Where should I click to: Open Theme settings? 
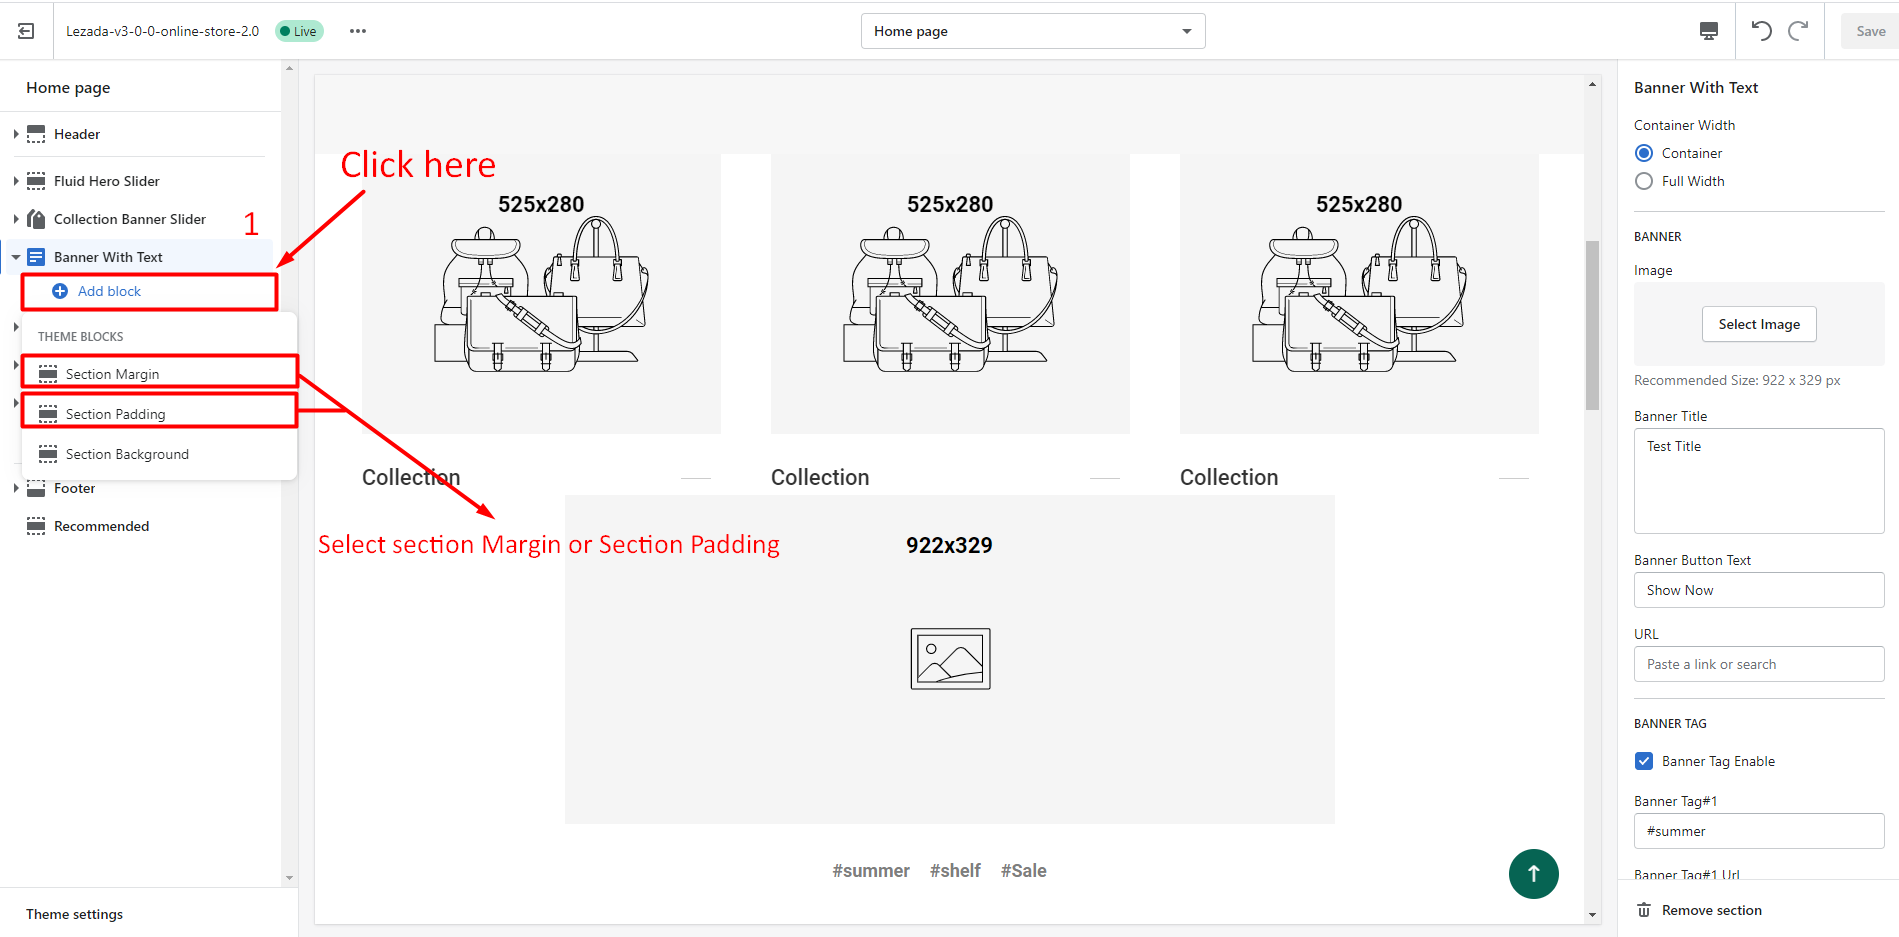pos(74,913)
